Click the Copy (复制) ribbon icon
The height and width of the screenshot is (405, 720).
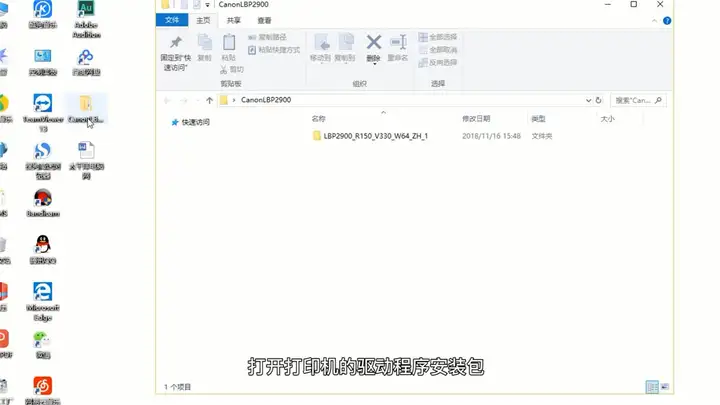tap(204, 43)
